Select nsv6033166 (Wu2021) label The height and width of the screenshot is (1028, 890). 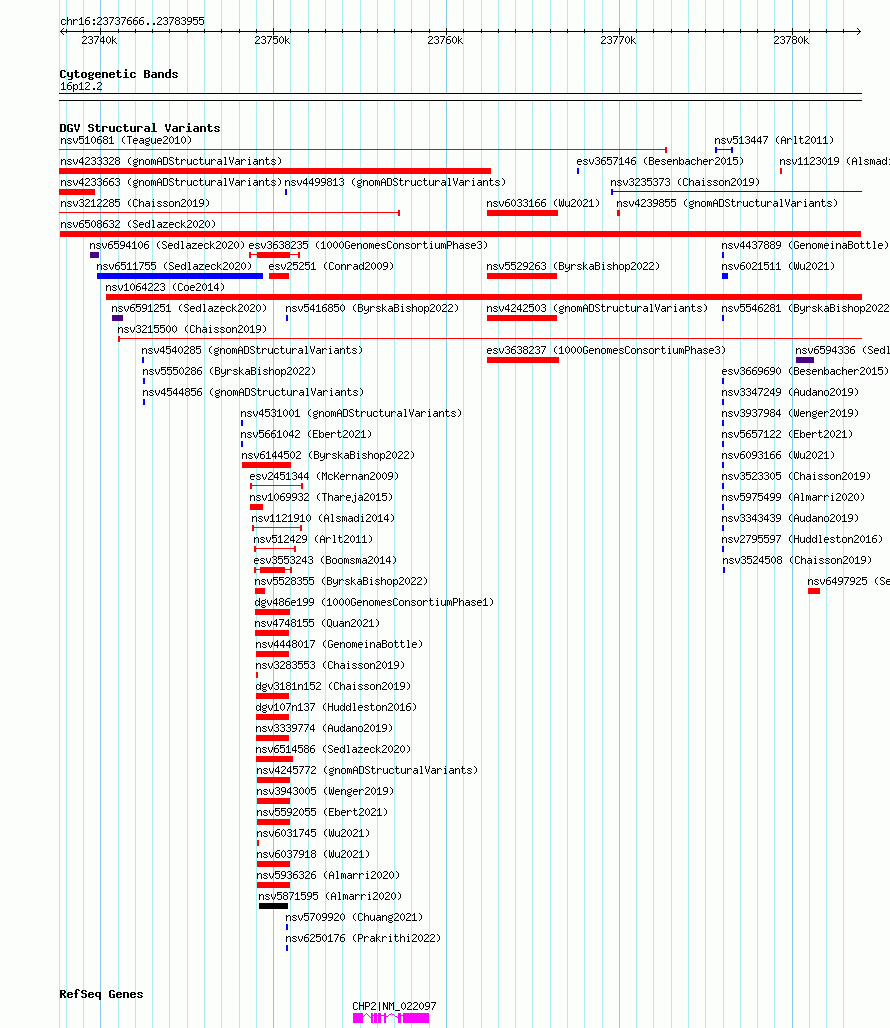pyautogui.click(x=543, y=203)
